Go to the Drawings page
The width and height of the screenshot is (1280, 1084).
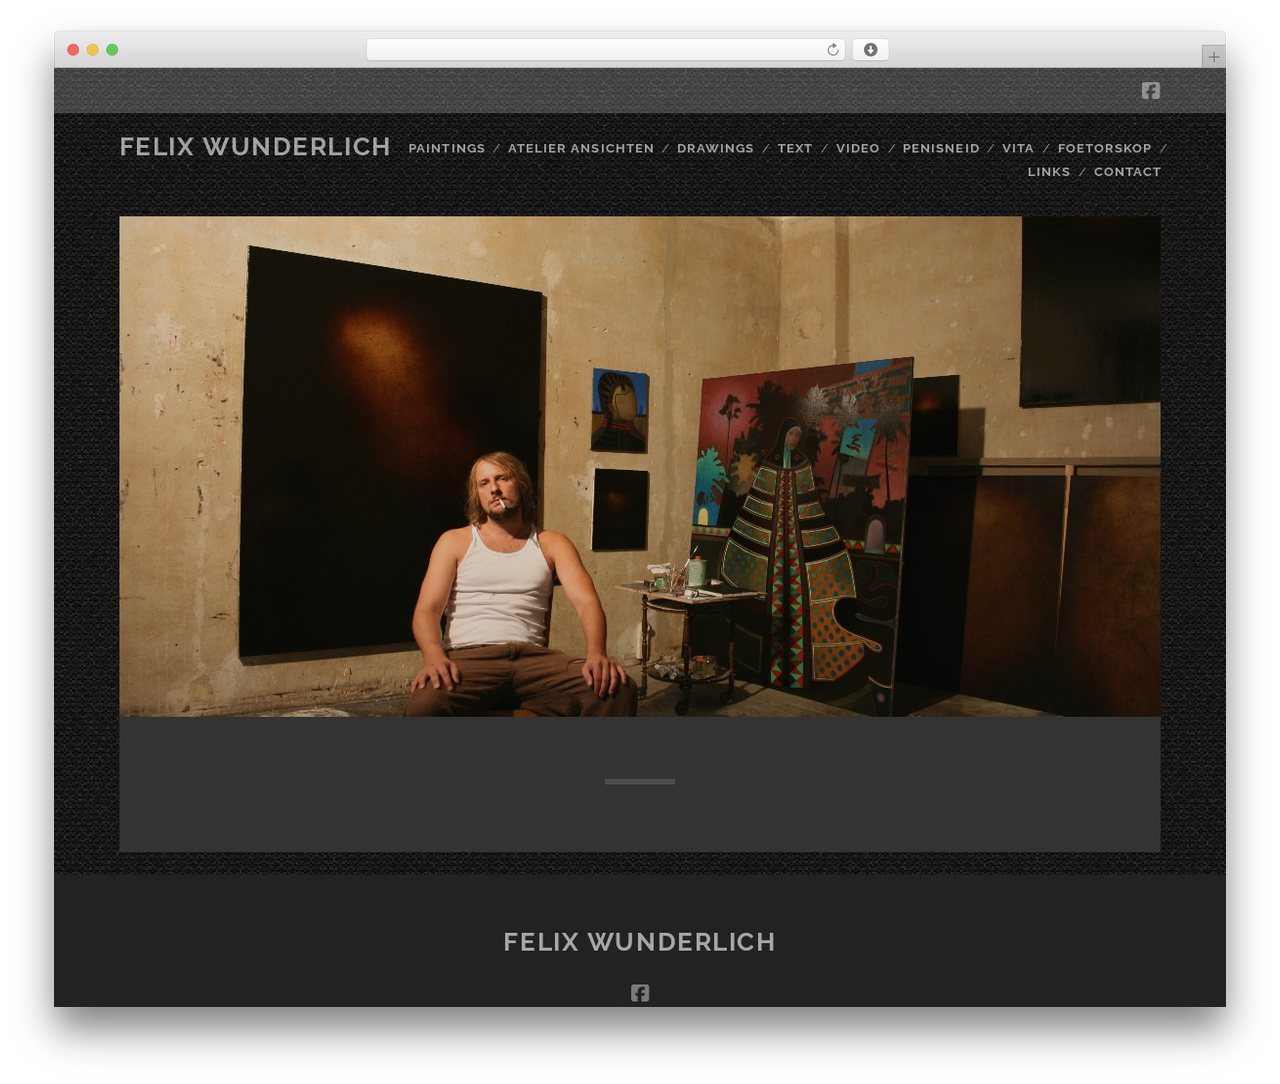pos(715,148)
